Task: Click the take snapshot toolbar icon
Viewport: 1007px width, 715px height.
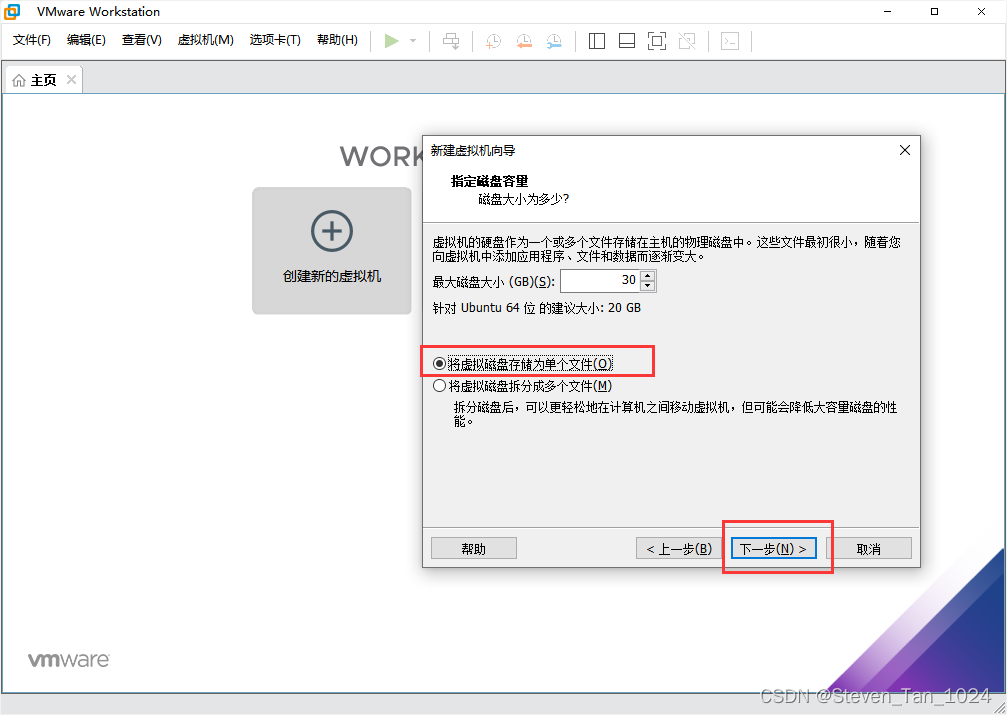Action: (493, 41)
